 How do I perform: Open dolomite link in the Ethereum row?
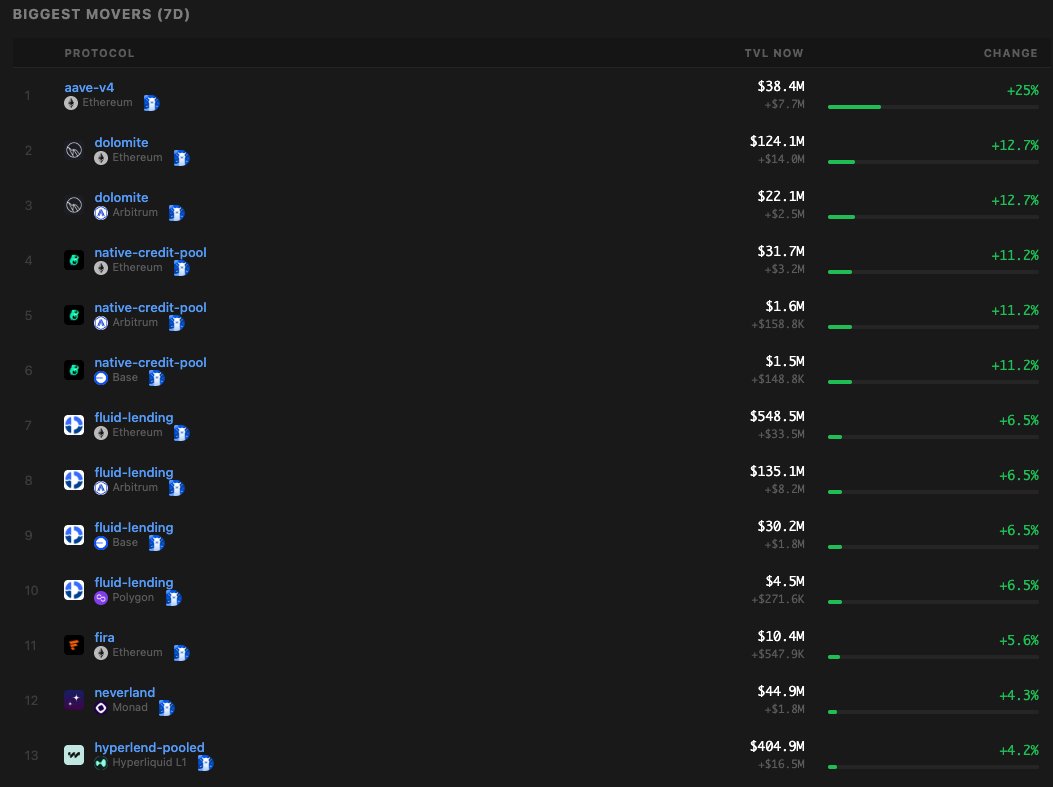(121, 142)
